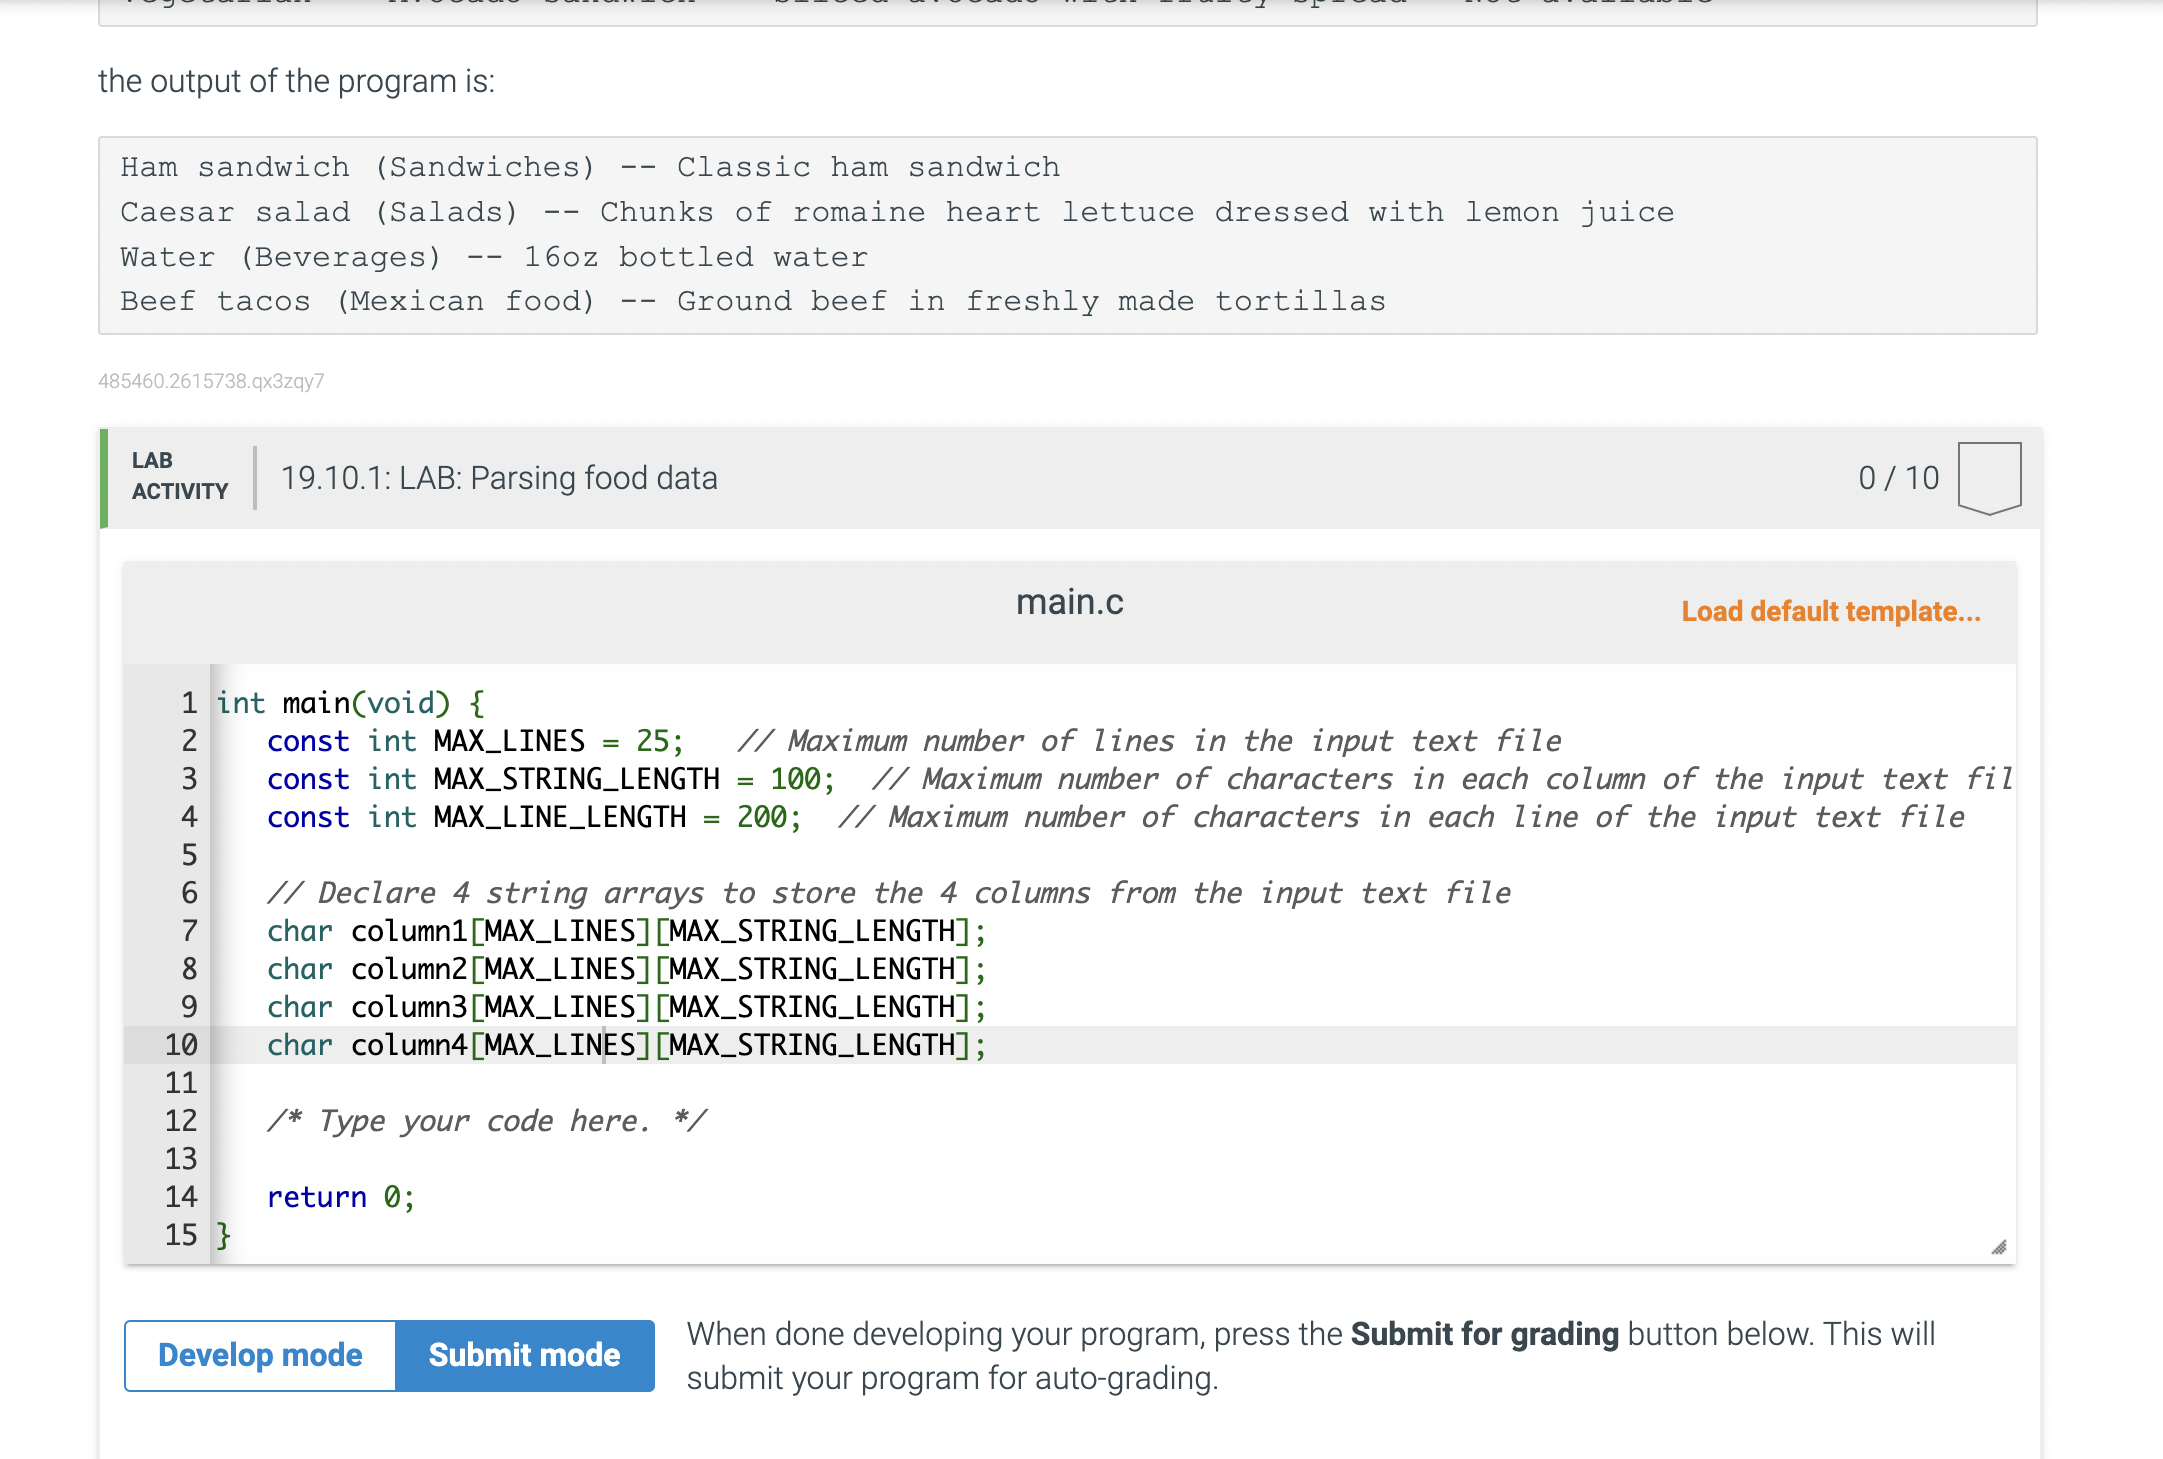This screenshot has width=2163, height=1459.
Task: Click the MAX_LINE_LENGTH value 200
Action: pos(761,817)
